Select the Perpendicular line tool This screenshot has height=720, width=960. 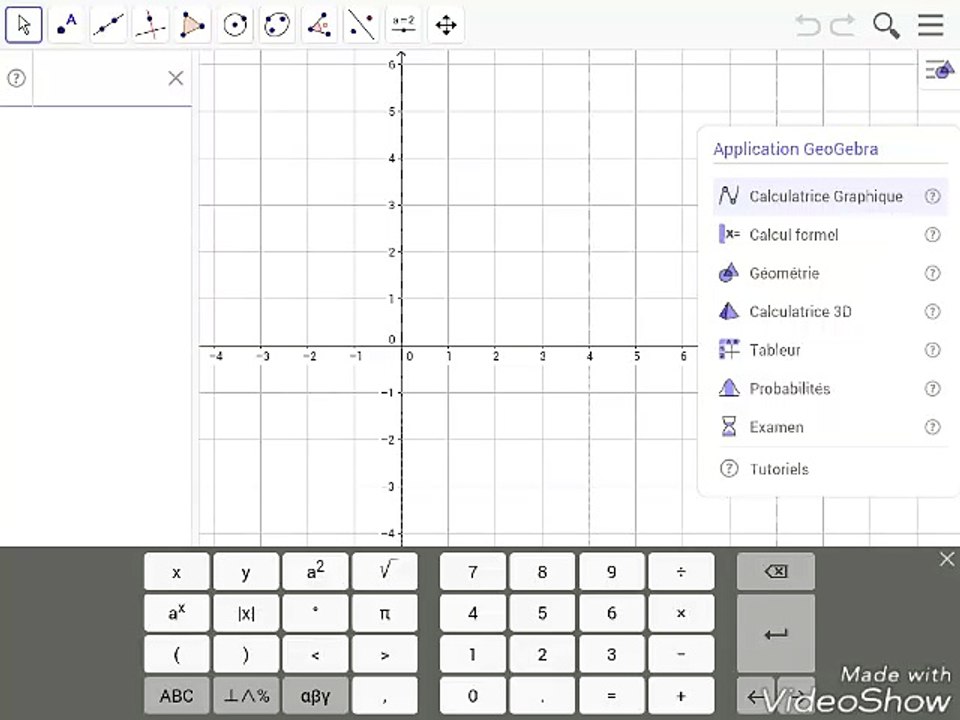[151, 25]
